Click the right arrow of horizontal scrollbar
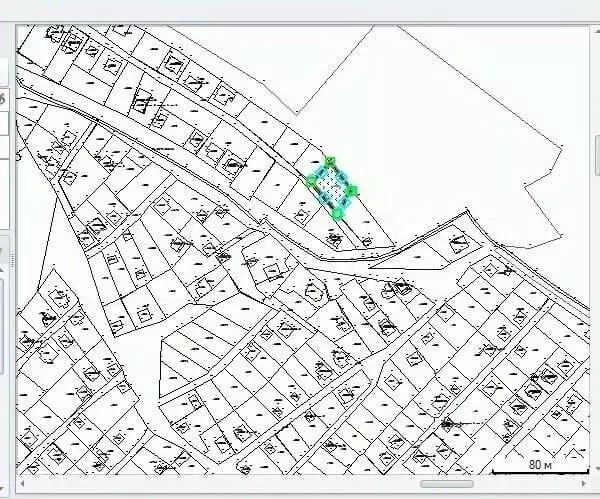This screenshot has height=499, width=600. tap(584, 484)
